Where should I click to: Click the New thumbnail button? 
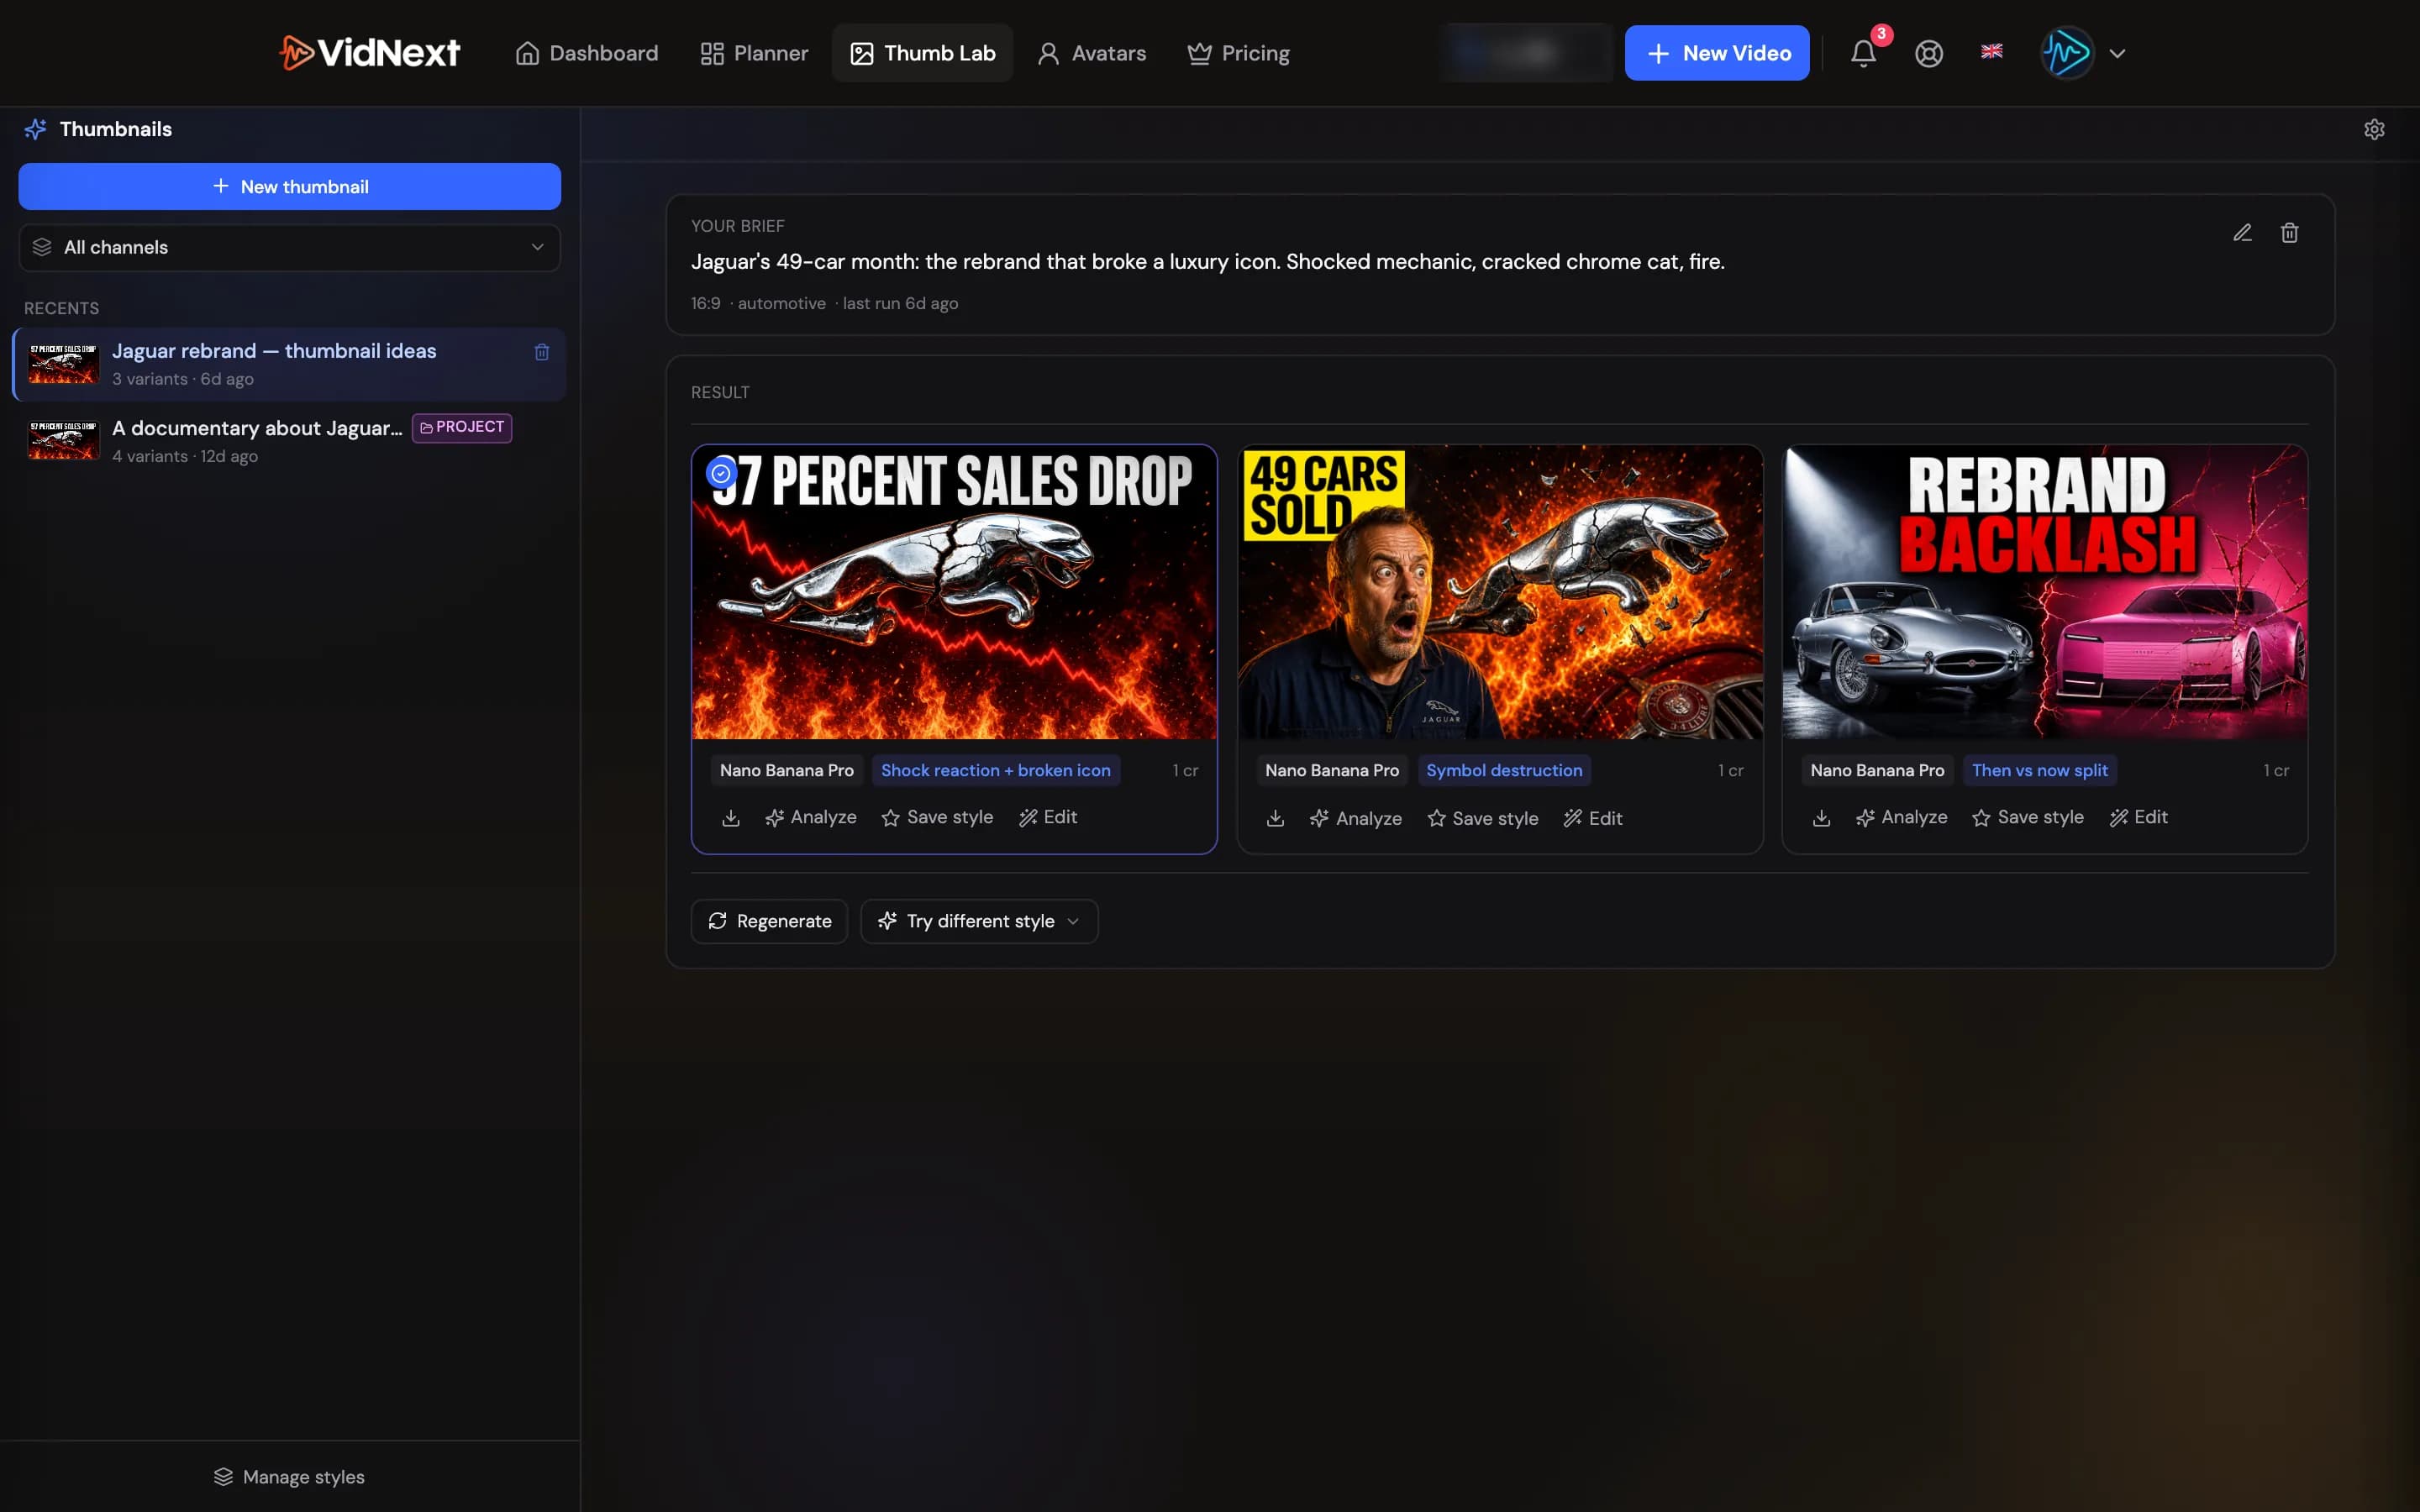tap(289, 186)
